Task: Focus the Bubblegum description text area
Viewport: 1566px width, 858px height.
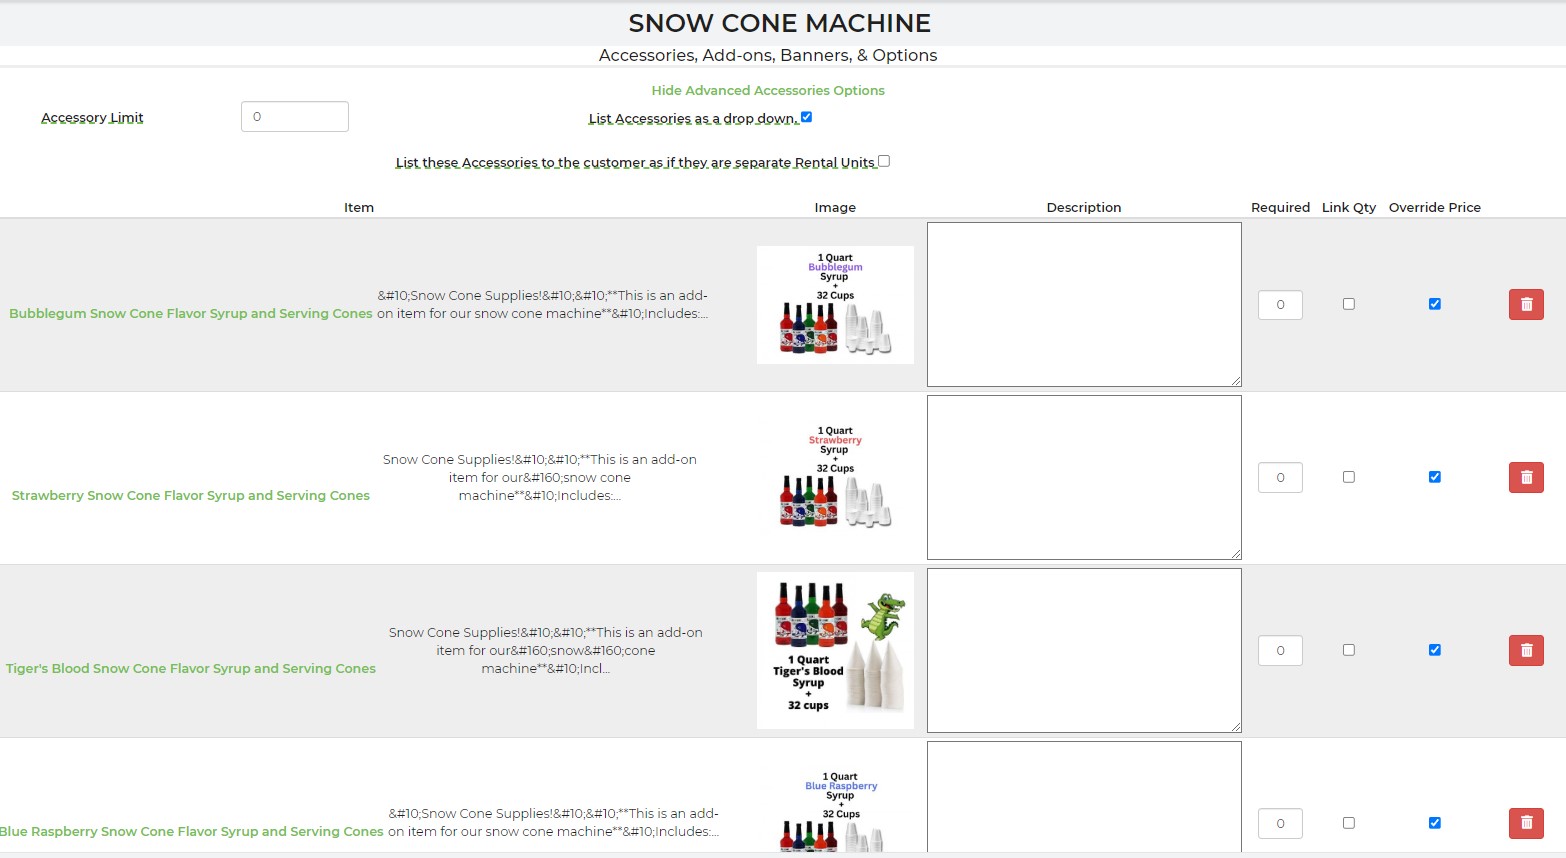Action: tap(1084, 304)
